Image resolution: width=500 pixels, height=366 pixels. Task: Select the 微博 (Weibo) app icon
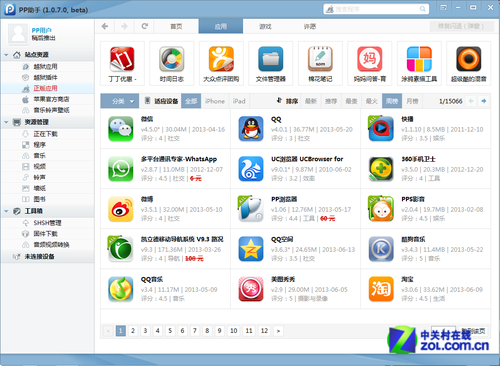[x=120, y=209]
